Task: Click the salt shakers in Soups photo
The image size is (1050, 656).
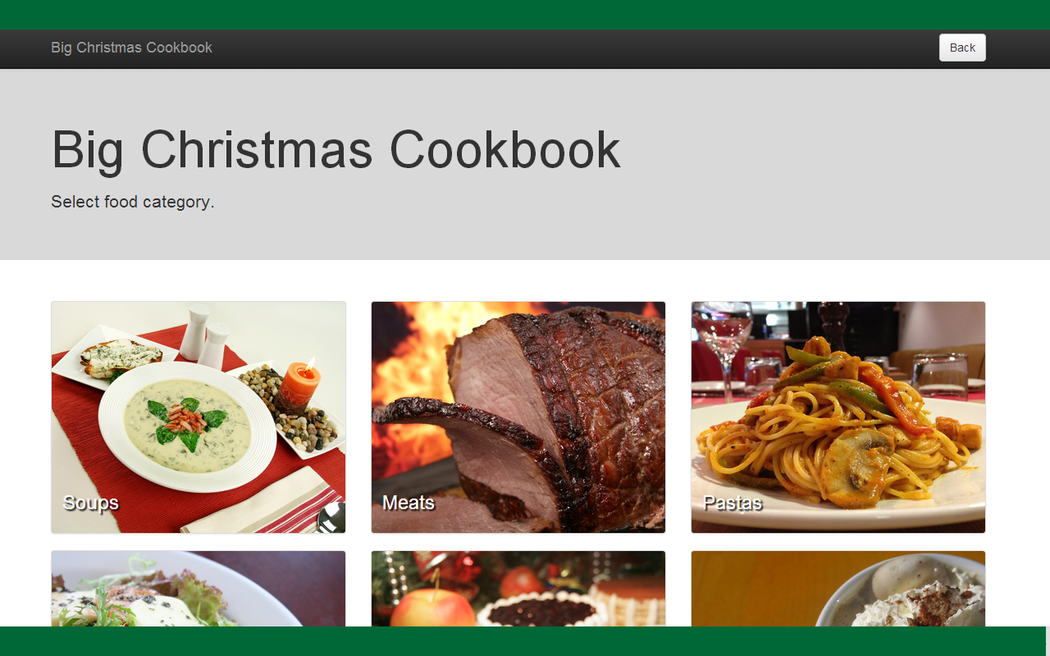Action: 204,337
